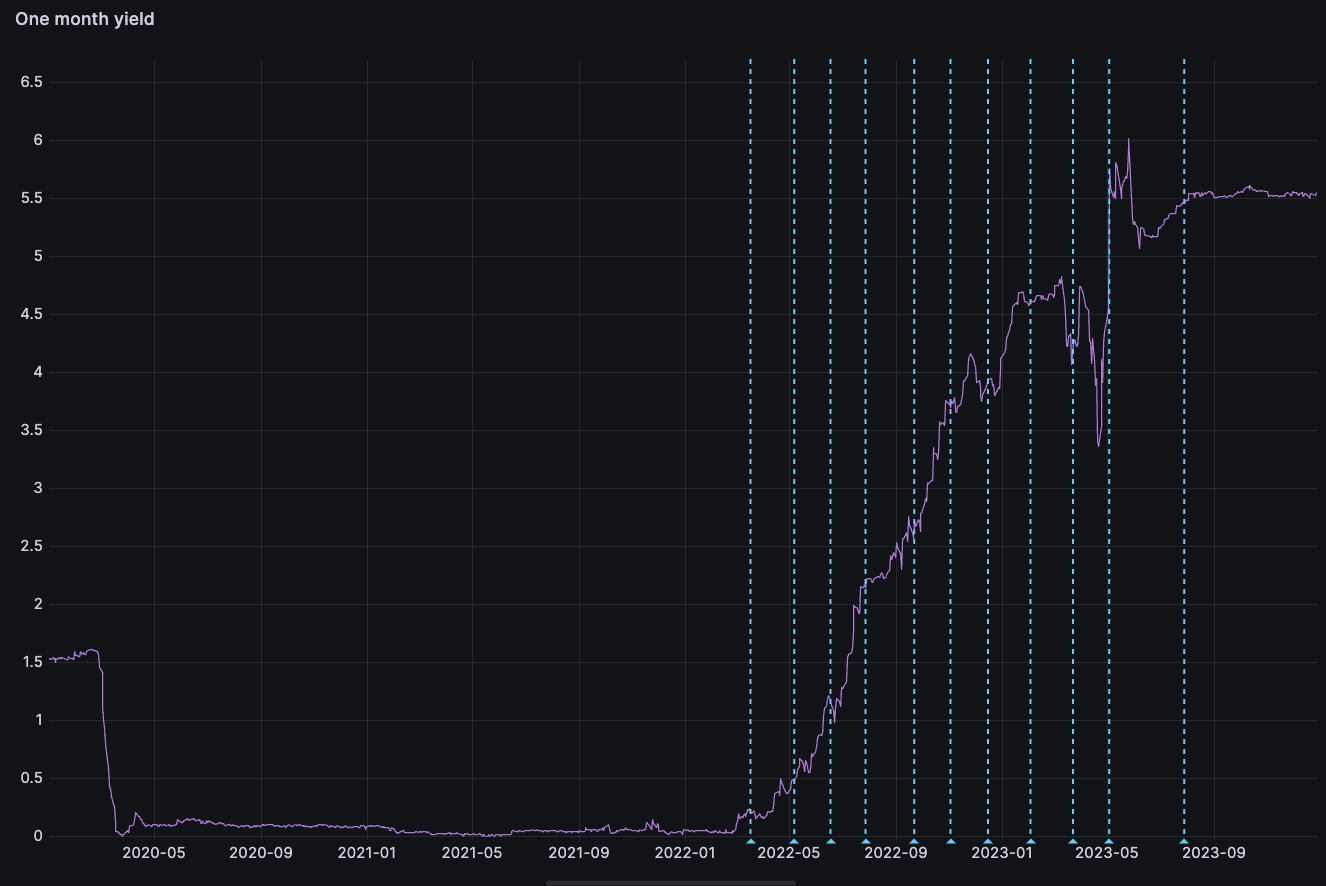
Task: Click the 2020-09 x-axis label
Action: point(260,854)
